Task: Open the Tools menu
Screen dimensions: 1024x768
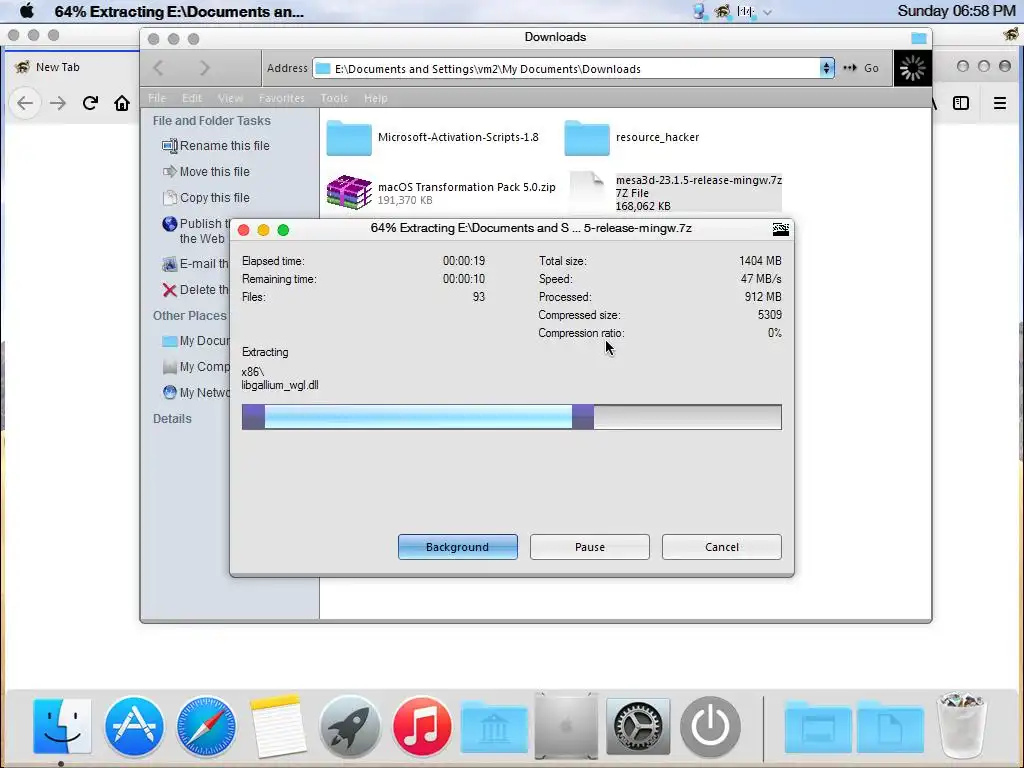Action: click(x=334, y=98)
